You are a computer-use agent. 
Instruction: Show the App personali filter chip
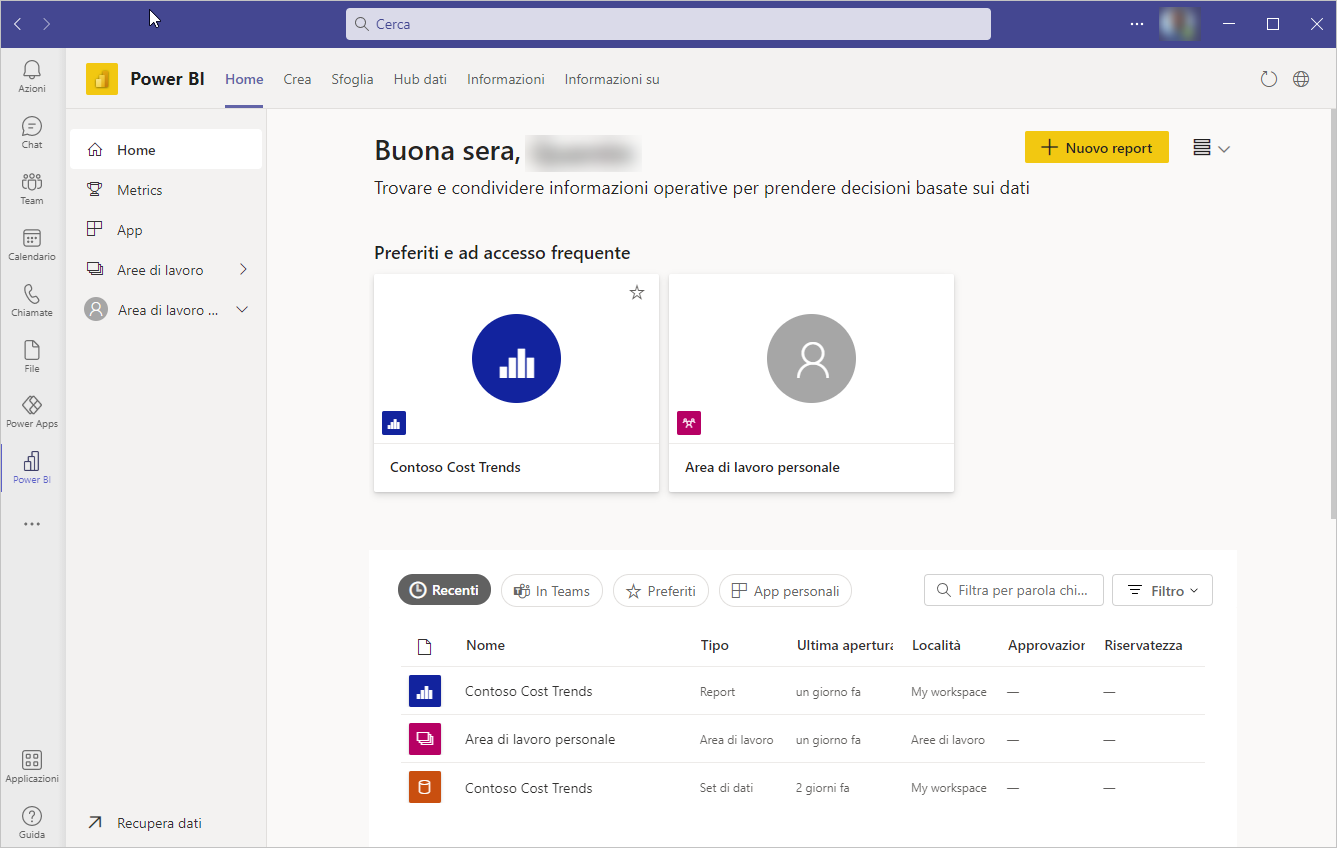tap(785, 591)
